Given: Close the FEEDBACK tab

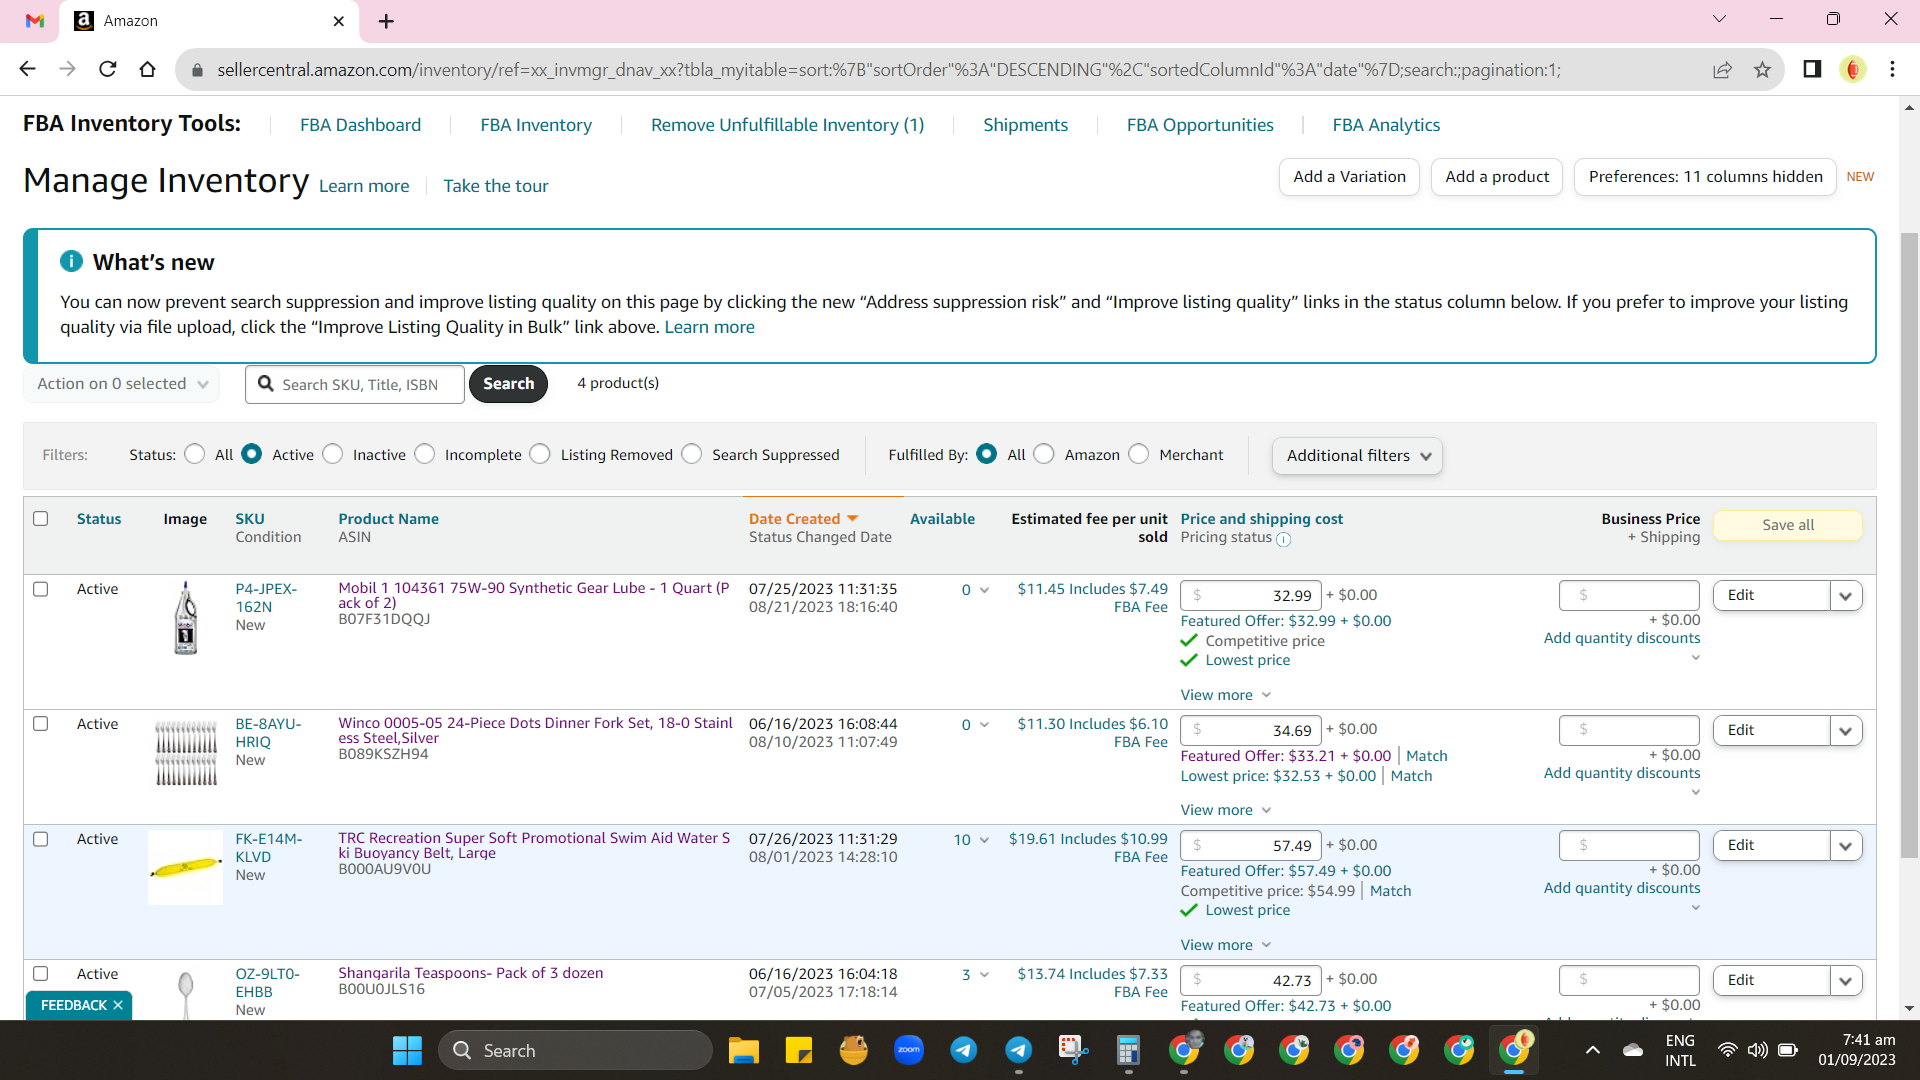Looking at the screenshot, I should pyautogui.click(x=118, y=1005).
